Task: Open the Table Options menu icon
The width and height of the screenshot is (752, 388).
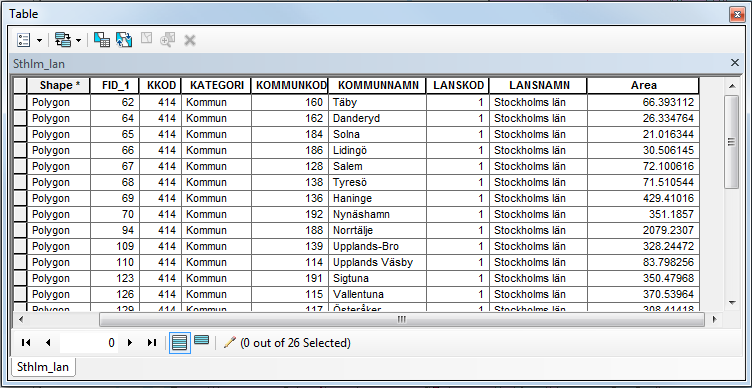Action: 24,40
